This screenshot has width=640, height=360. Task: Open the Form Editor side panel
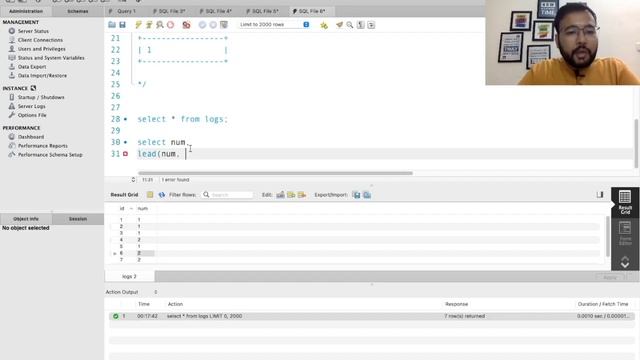tap(625, 233)
